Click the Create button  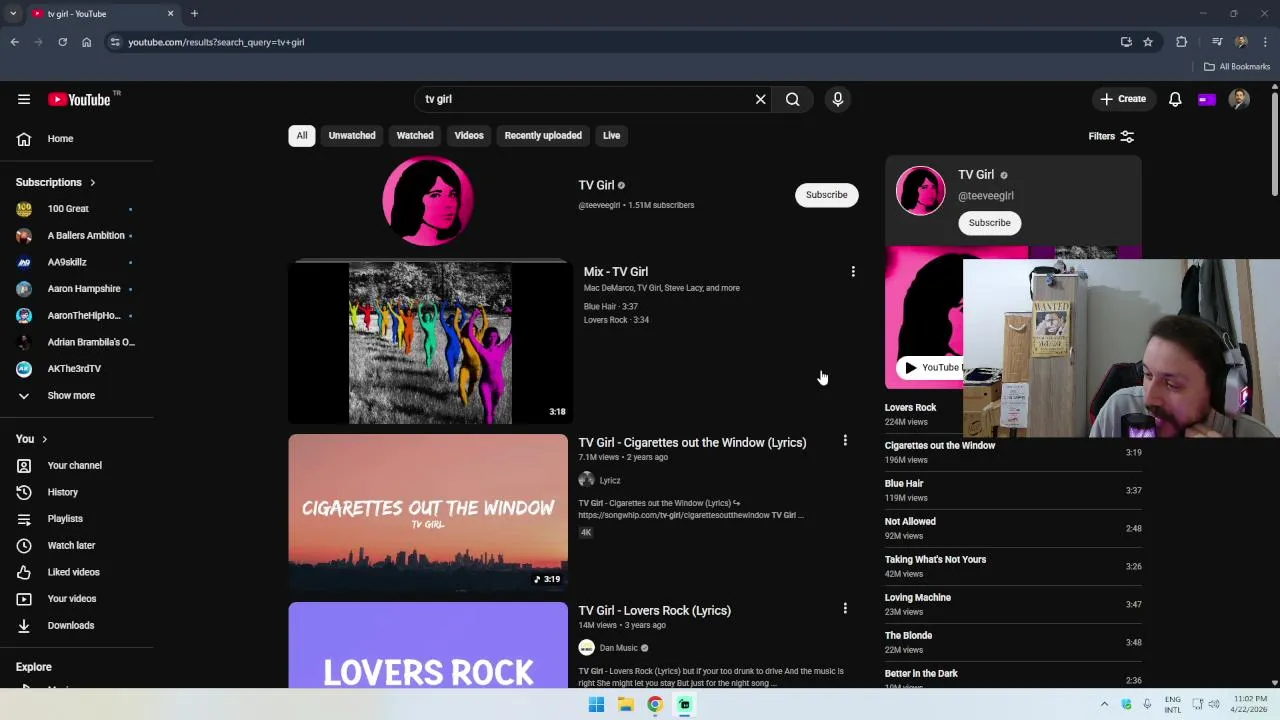1123,99
